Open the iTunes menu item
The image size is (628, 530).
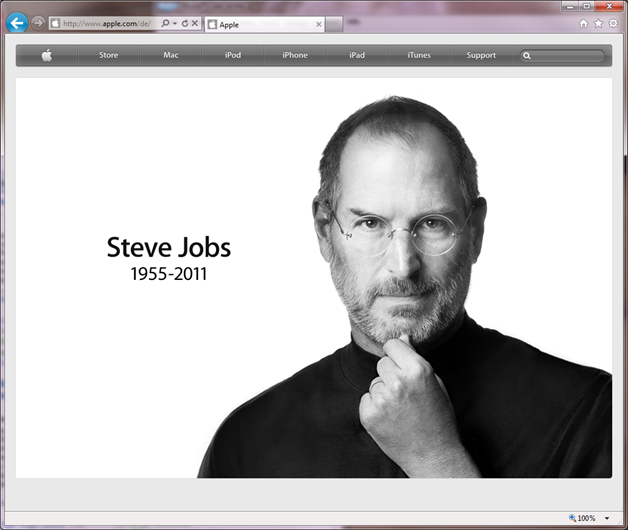(x=419, y=55)
